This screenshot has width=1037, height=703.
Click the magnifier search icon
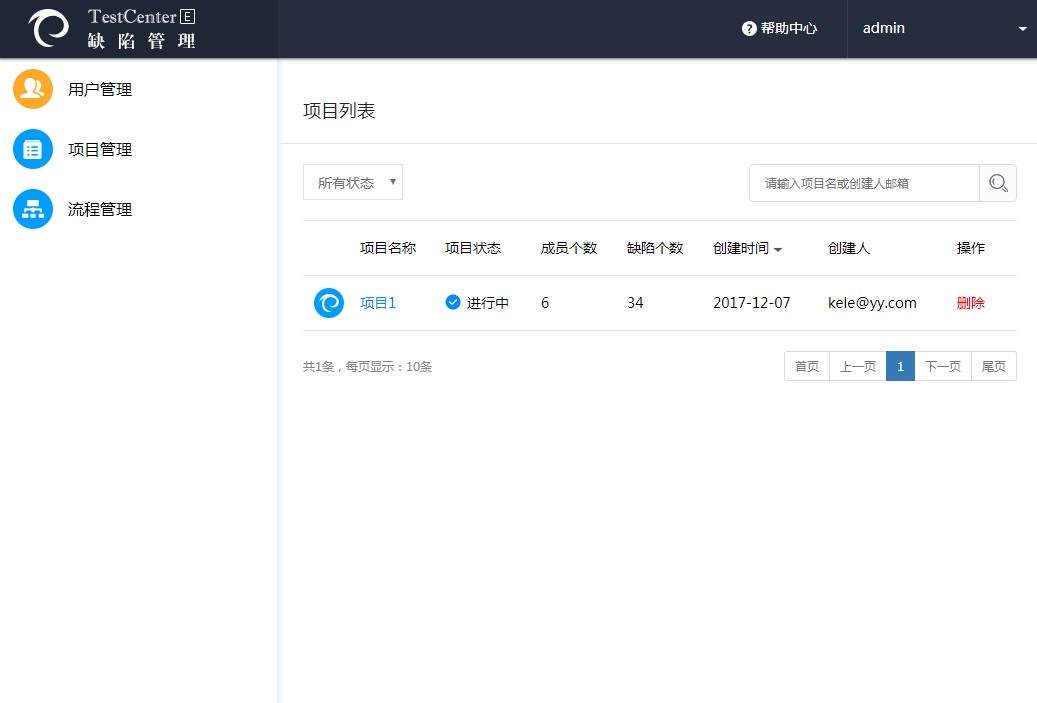pyautogui.click(x=997, y=183)
